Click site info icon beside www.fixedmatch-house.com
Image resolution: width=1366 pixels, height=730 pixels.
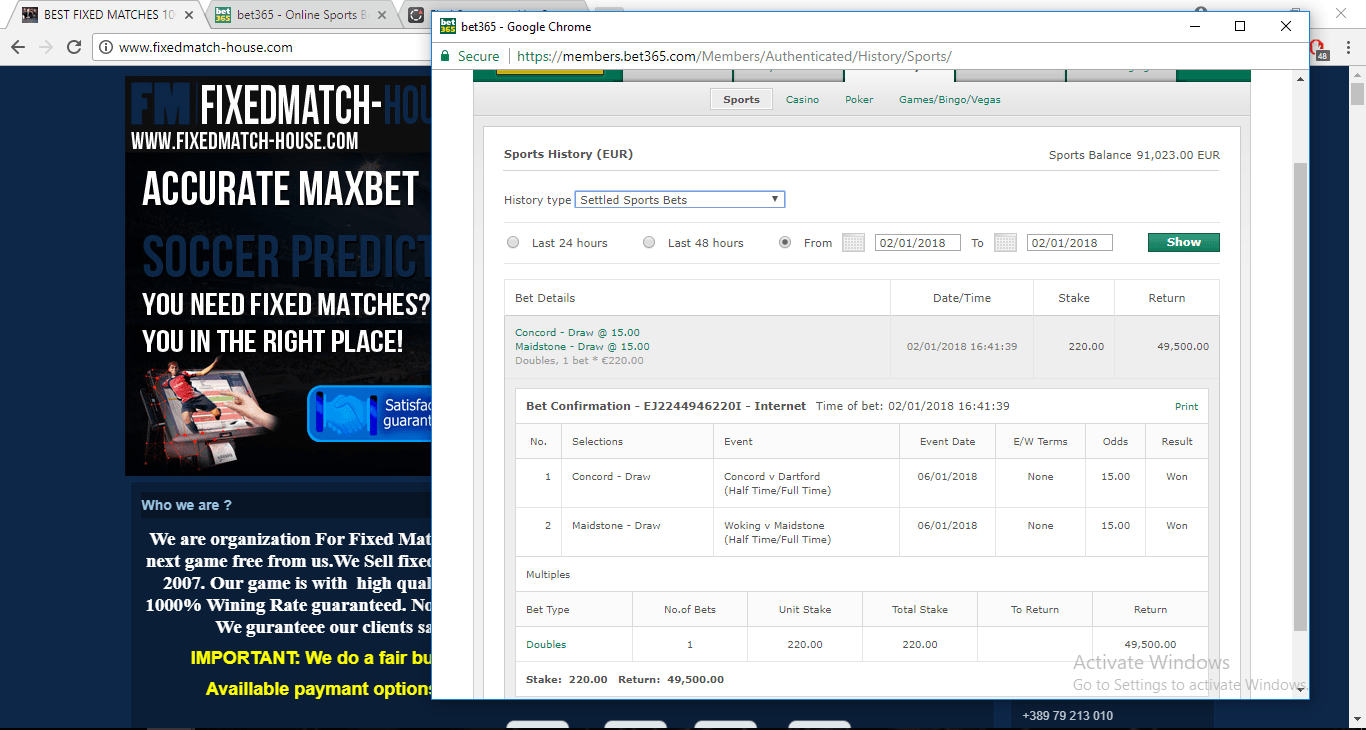(105, 47)
